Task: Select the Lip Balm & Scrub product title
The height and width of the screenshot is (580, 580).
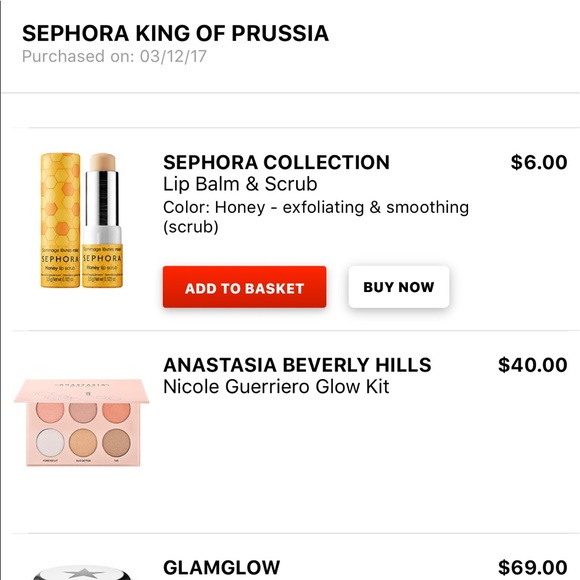Action: [x=240, y=184]
